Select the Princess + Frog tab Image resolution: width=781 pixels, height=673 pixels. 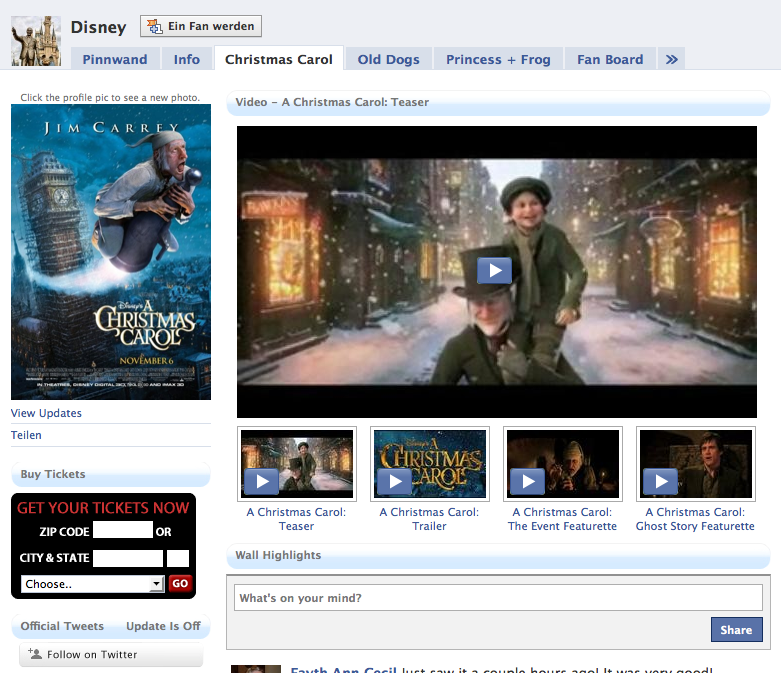(x=498, y=59)
